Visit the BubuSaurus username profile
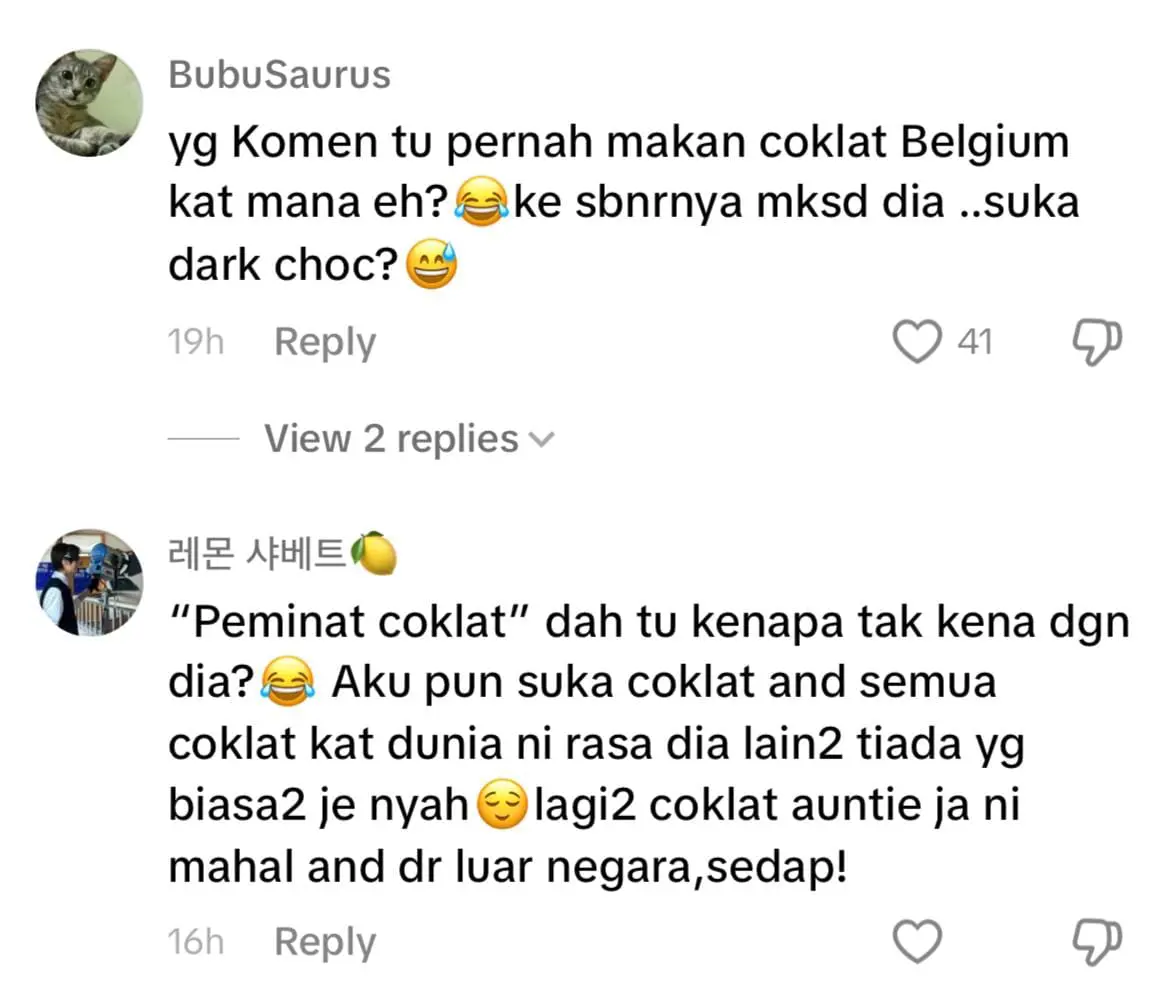 [x=280, y=75]
